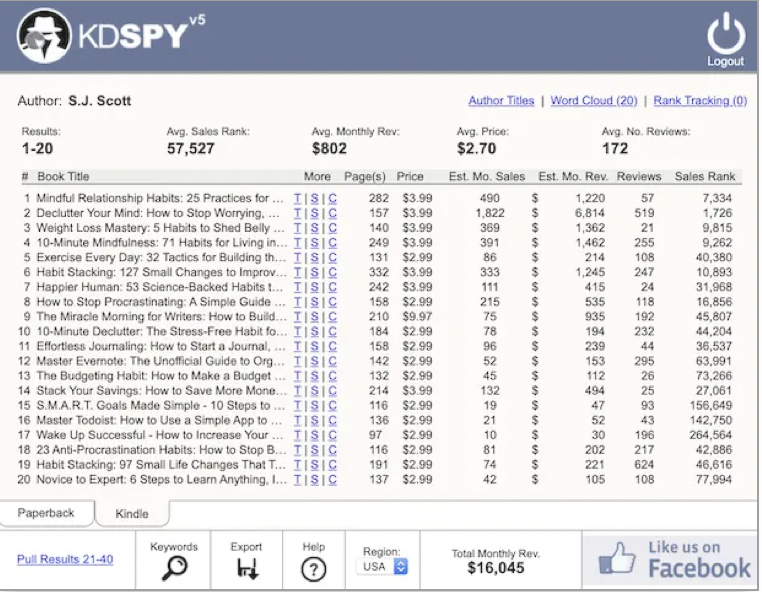The image size is (762, 592).
Task: Click S link for Stack Your Savings
Action: coord(314,391)
